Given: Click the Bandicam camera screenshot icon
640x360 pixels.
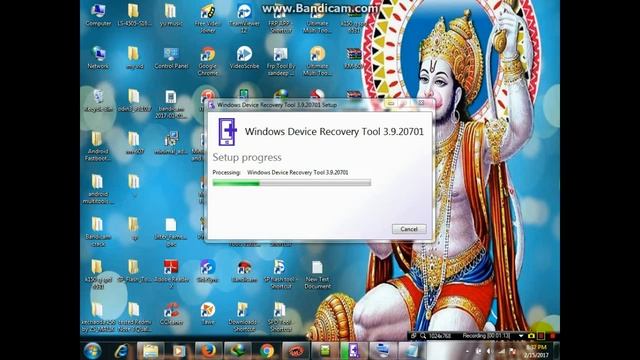Looking at the screenshot, I should click(531, 336).
